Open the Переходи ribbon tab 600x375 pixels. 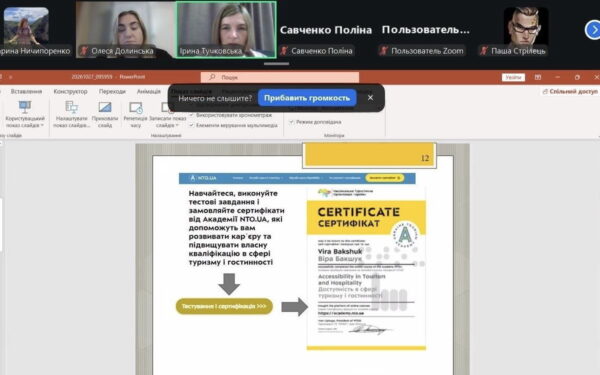pyautogui.click(x=112, y=91)
